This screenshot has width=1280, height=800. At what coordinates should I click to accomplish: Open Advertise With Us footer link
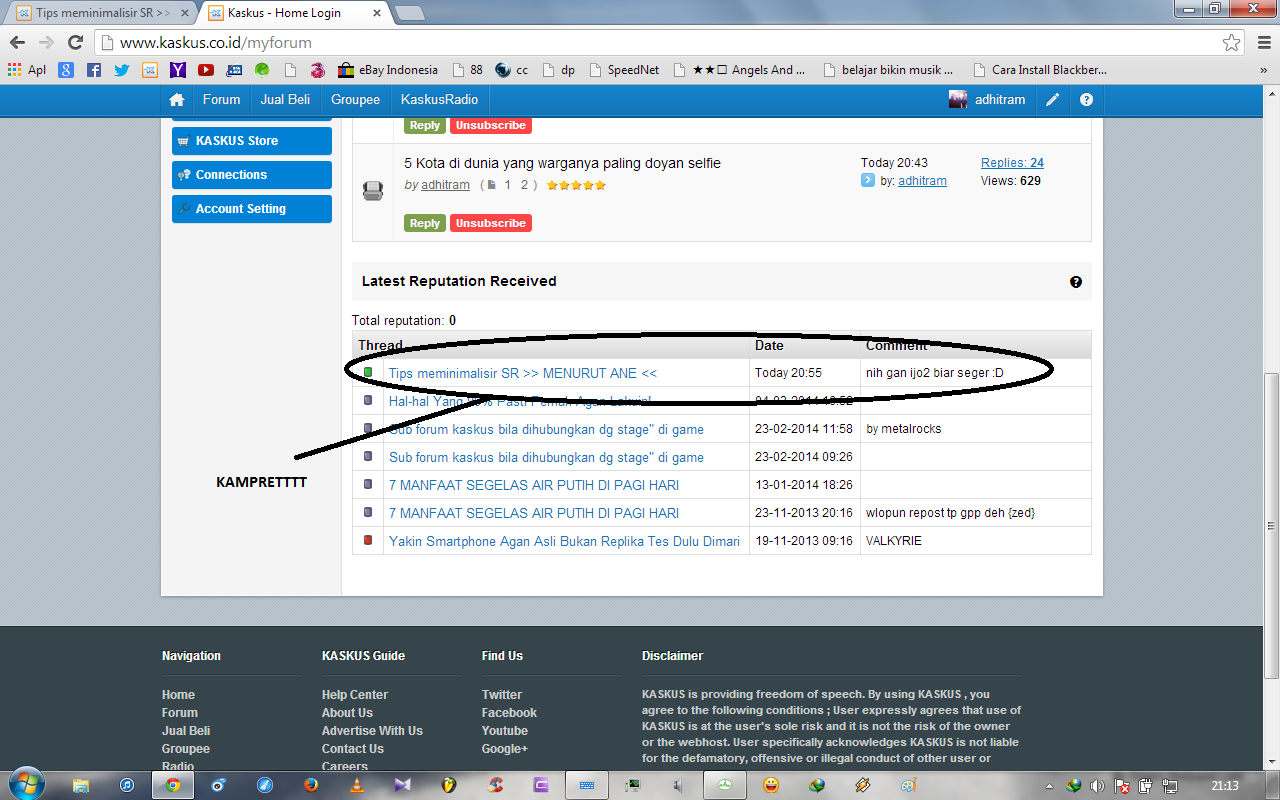[372, 731]
